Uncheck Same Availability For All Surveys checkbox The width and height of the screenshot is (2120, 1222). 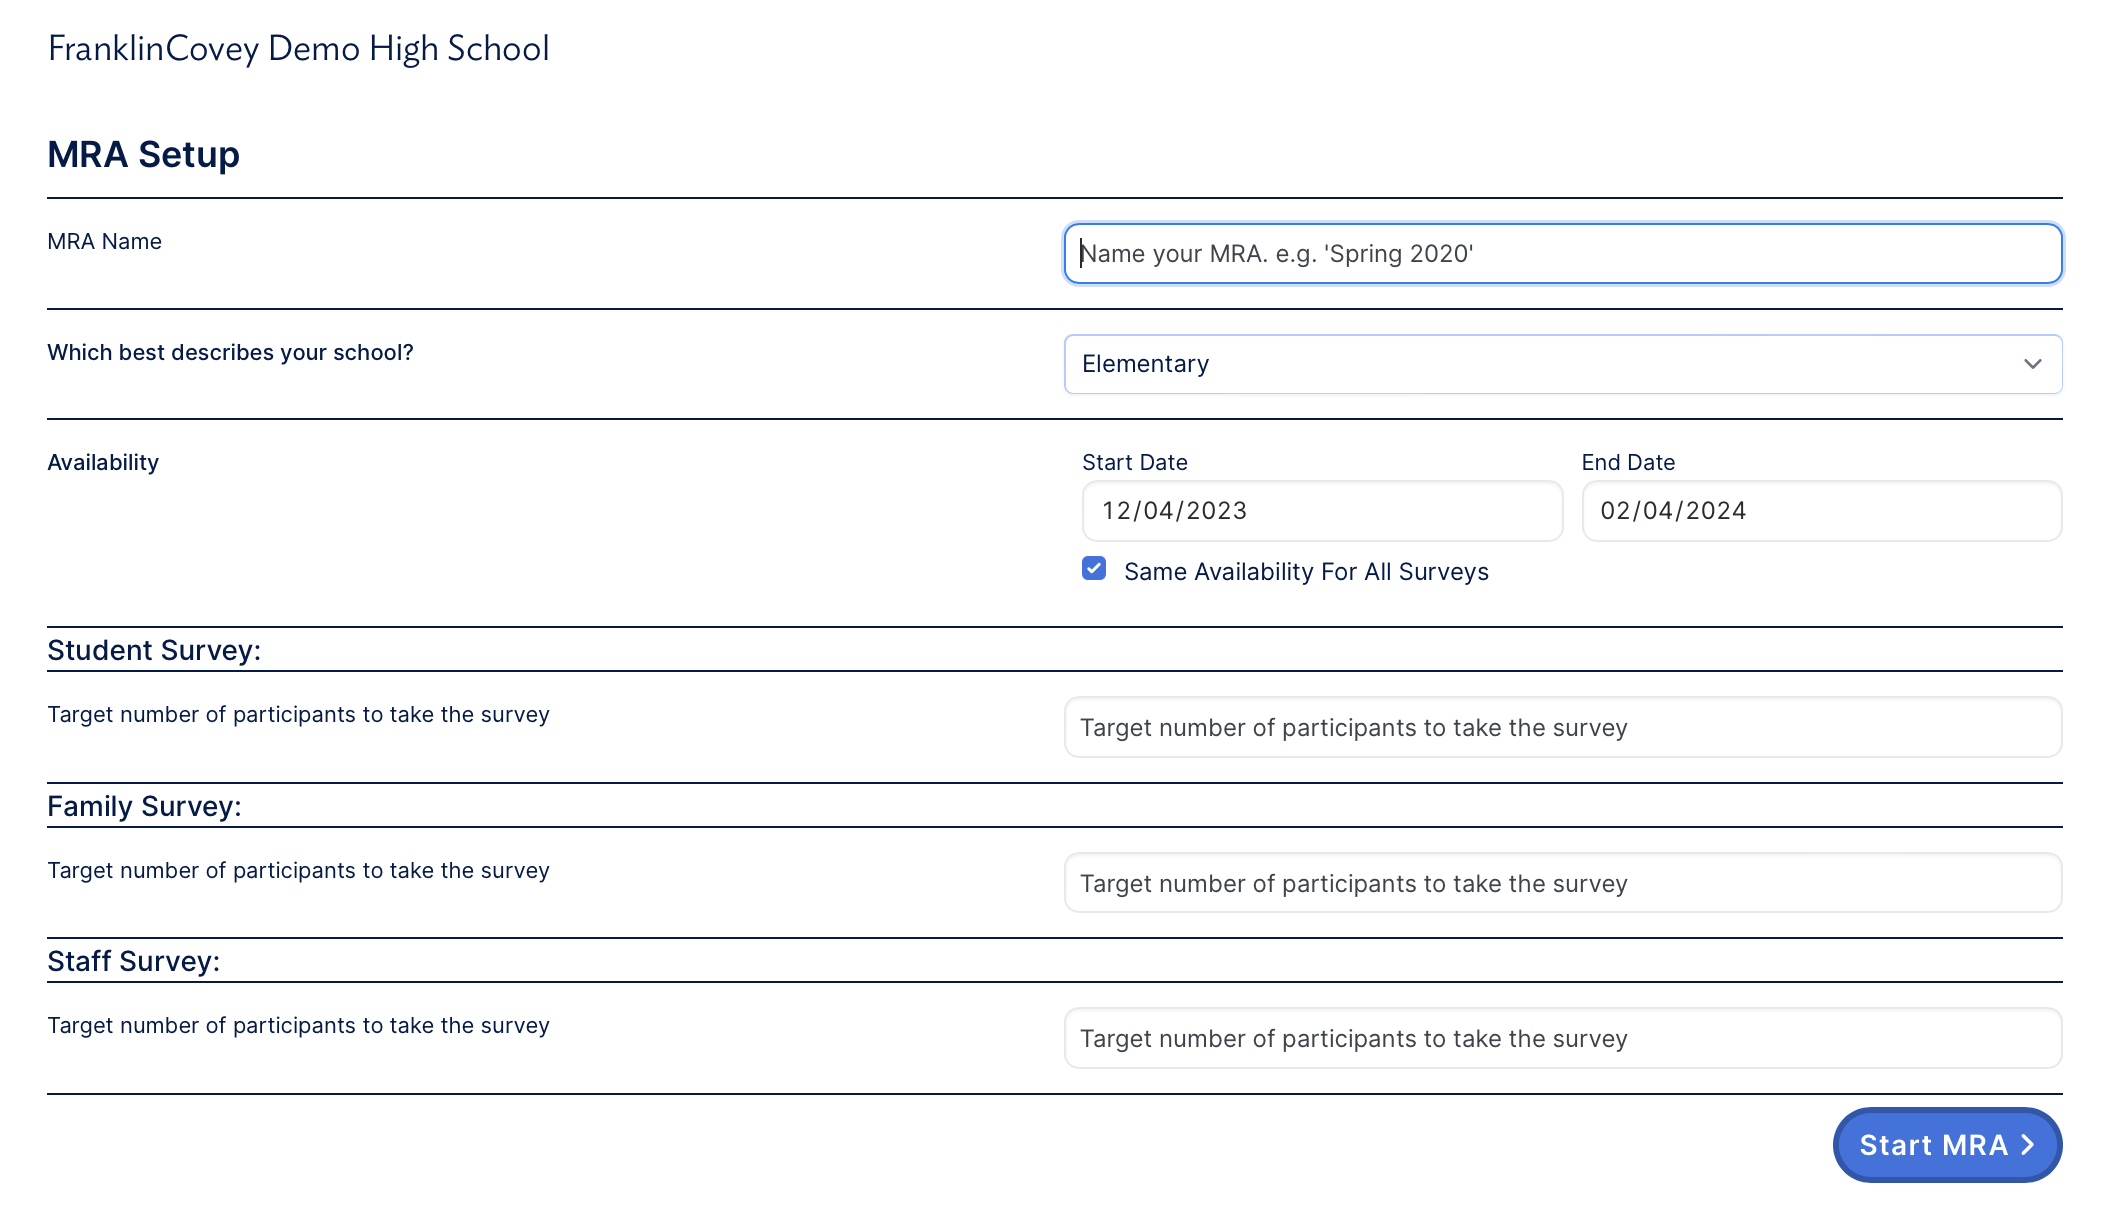point(1094,569)
